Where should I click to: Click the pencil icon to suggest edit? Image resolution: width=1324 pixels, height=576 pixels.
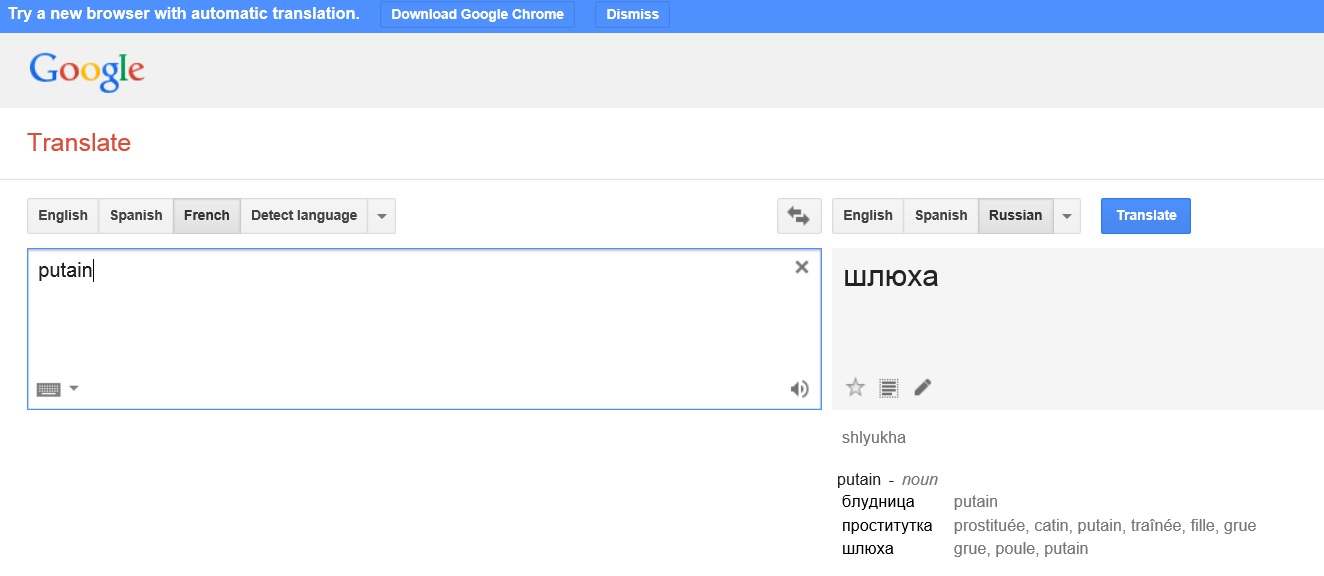coord(923,387)
